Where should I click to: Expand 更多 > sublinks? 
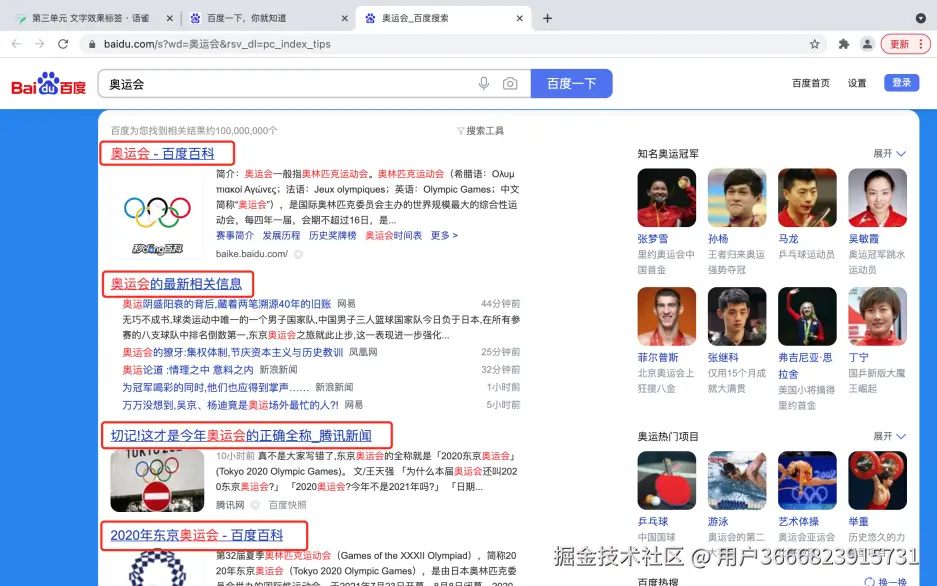coord(444,235)
